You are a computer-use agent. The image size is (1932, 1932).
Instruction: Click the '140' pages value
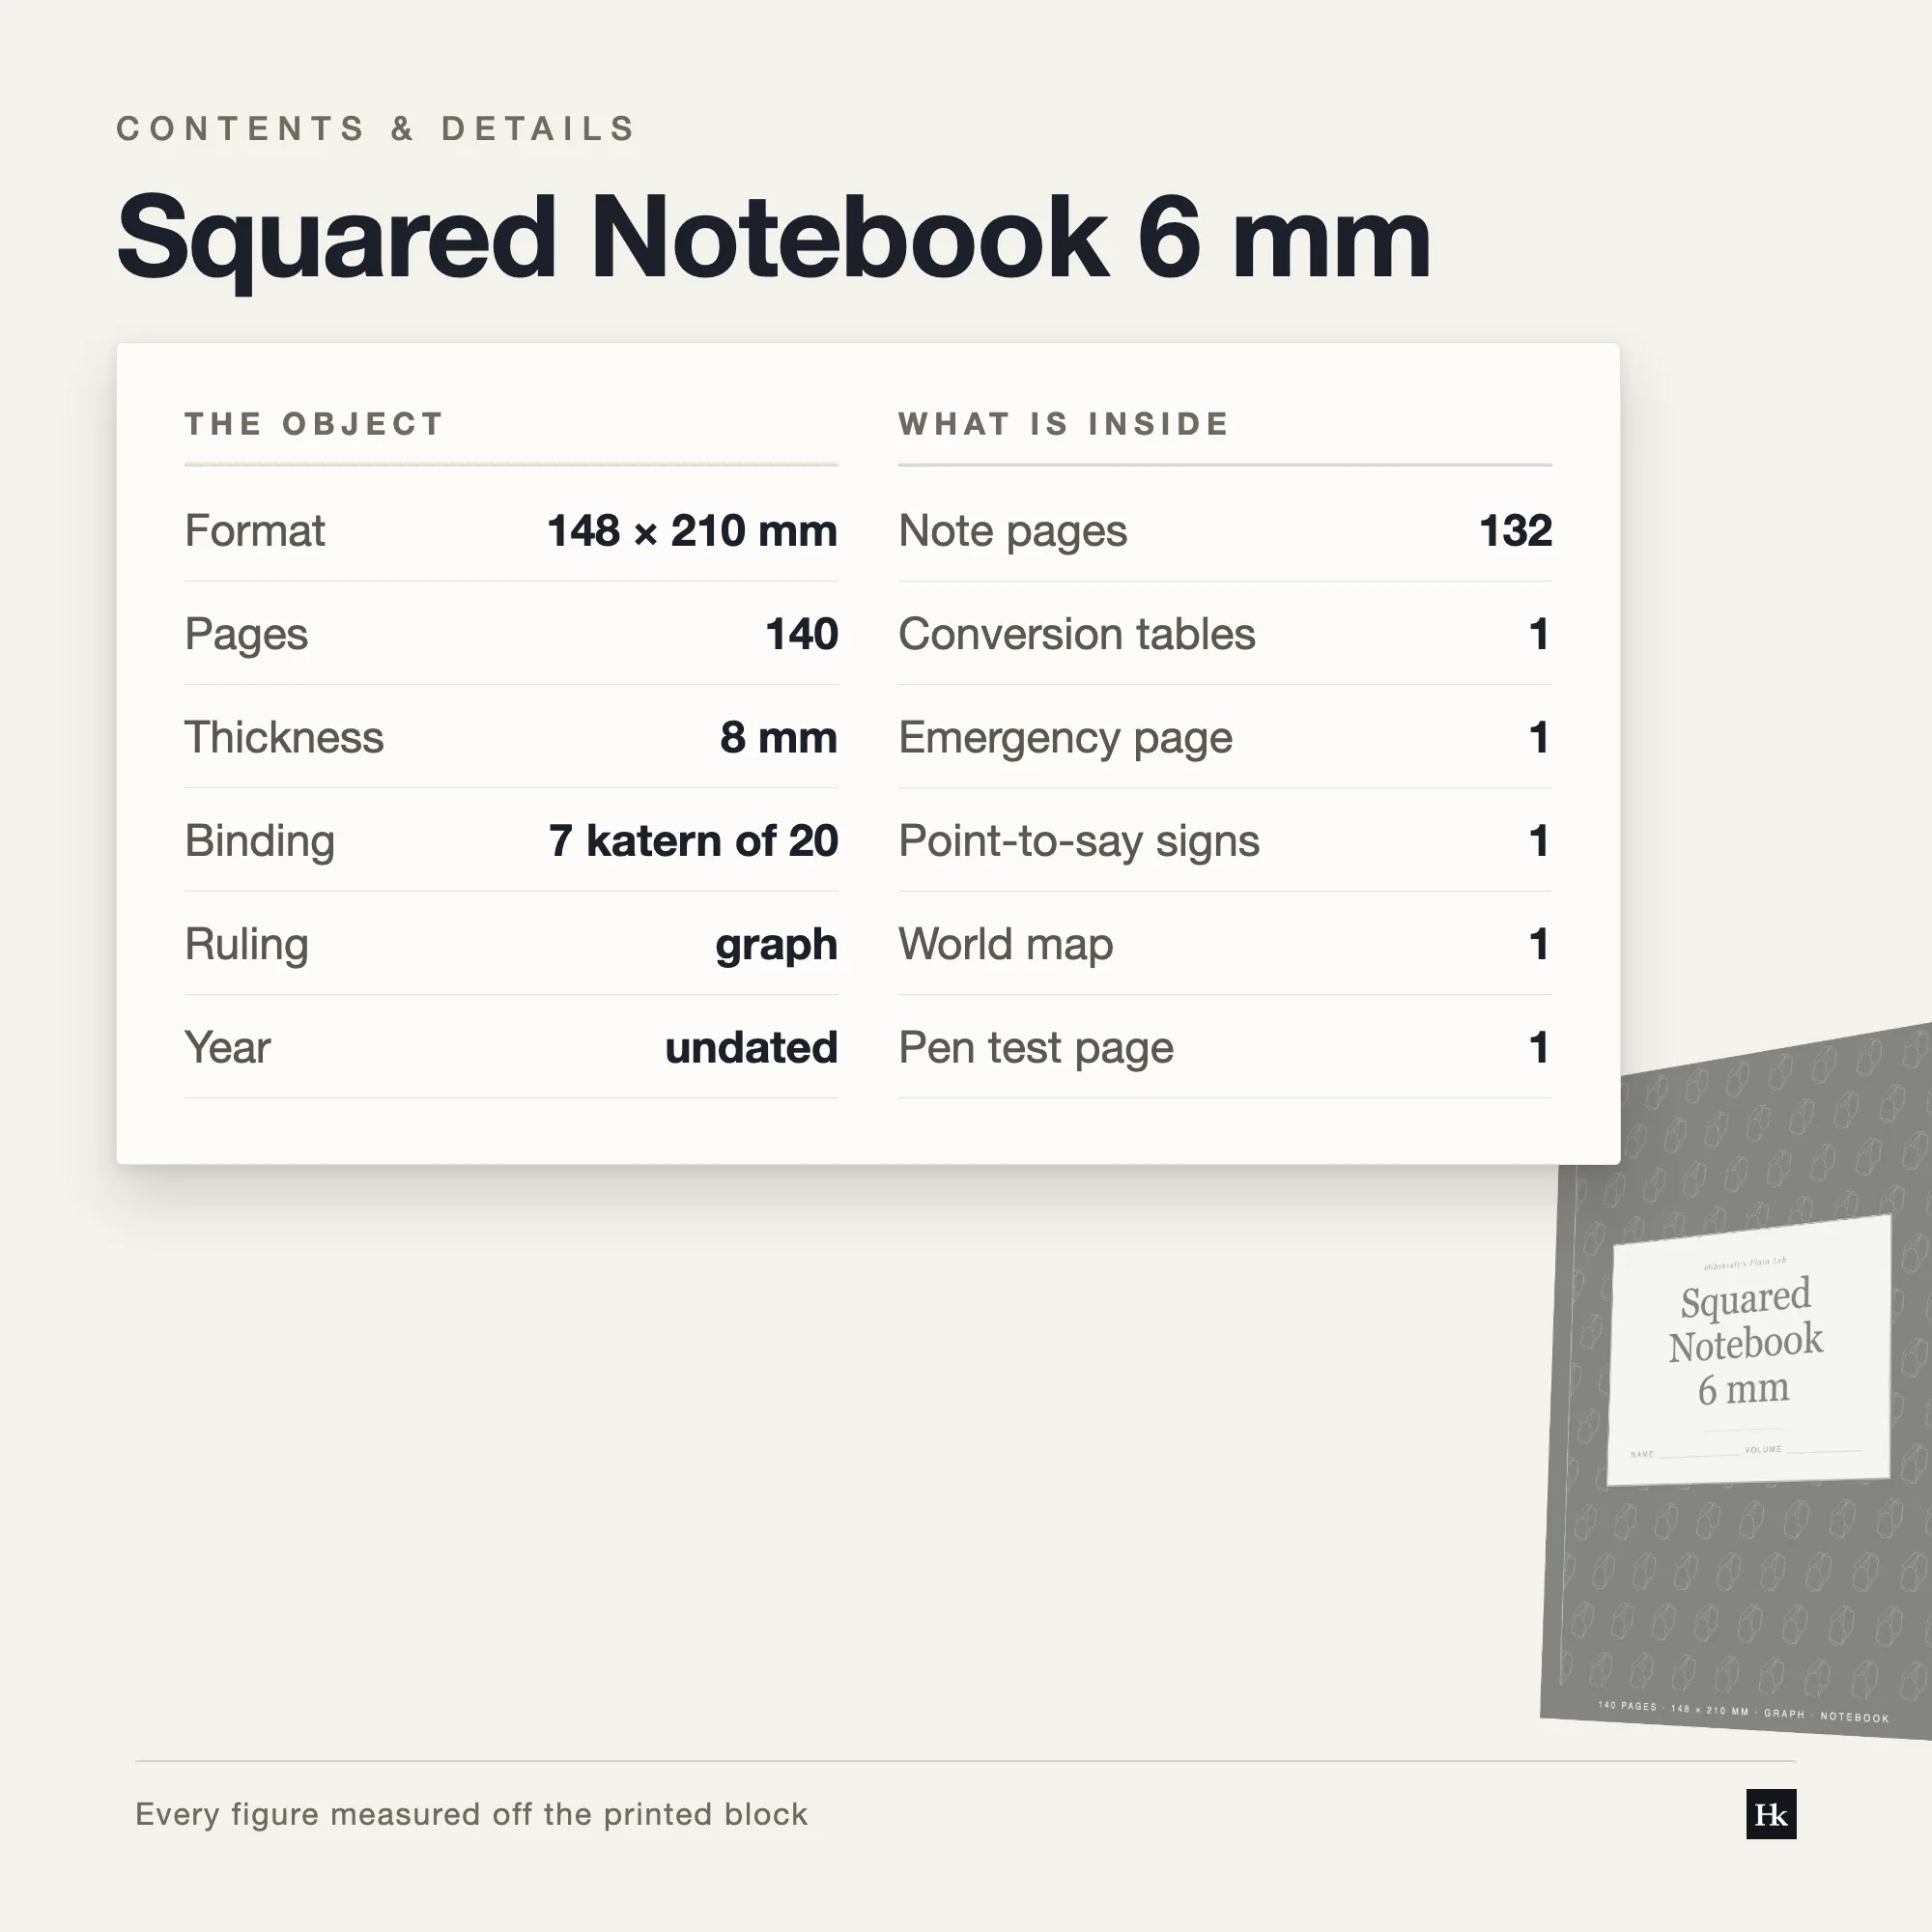coord(801,634)
